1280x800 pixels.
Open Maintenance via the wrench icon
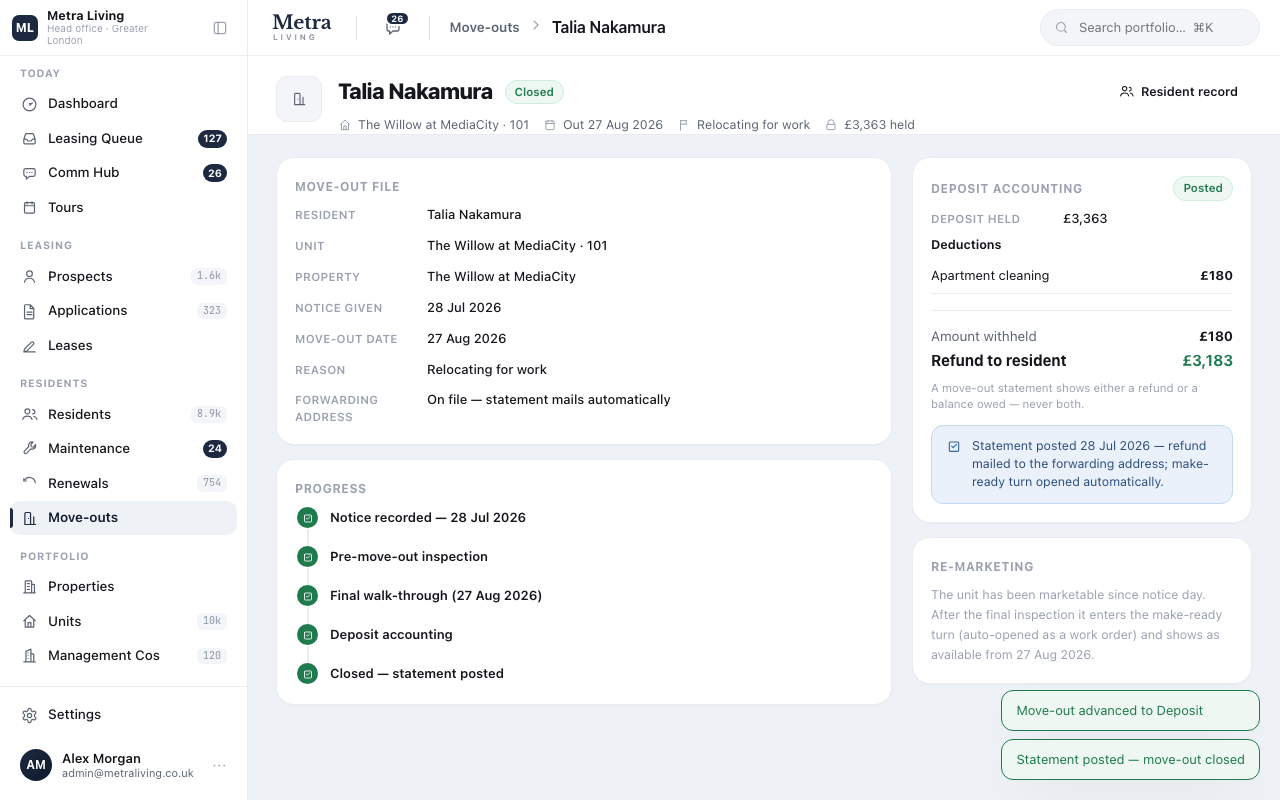30,449
